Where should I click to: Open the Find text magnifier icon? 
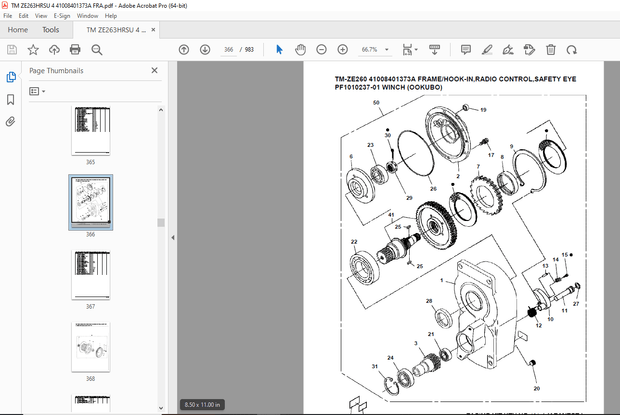click(x=97, y=49)
